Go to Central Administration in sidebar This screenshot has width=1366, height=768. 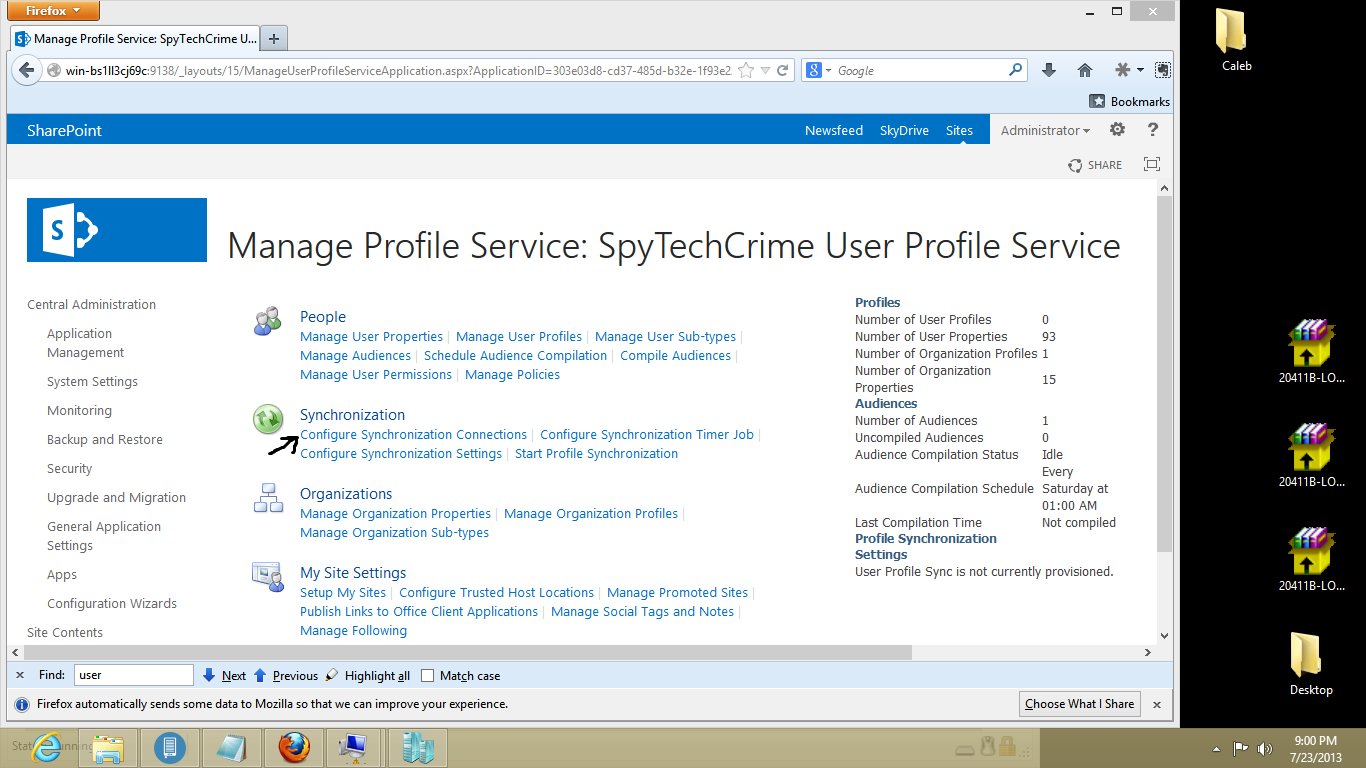[91, 304]
